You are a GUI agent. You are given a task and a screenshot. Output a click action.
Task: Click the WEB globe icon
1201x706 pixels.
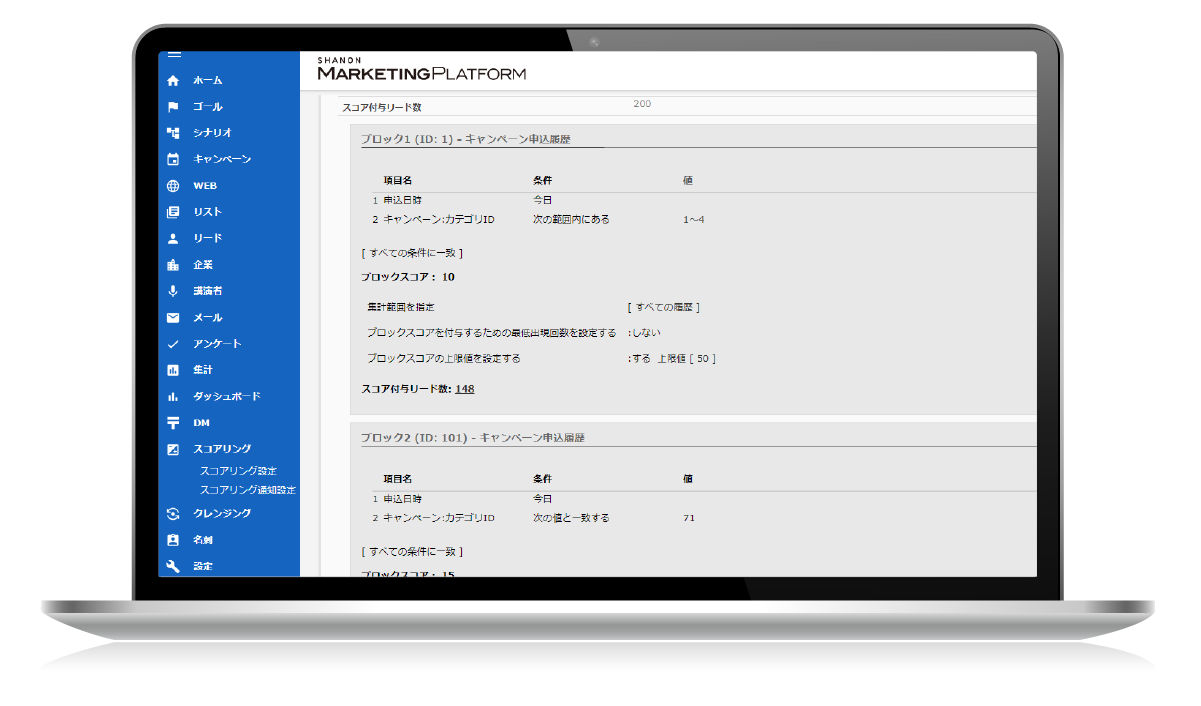173,186
